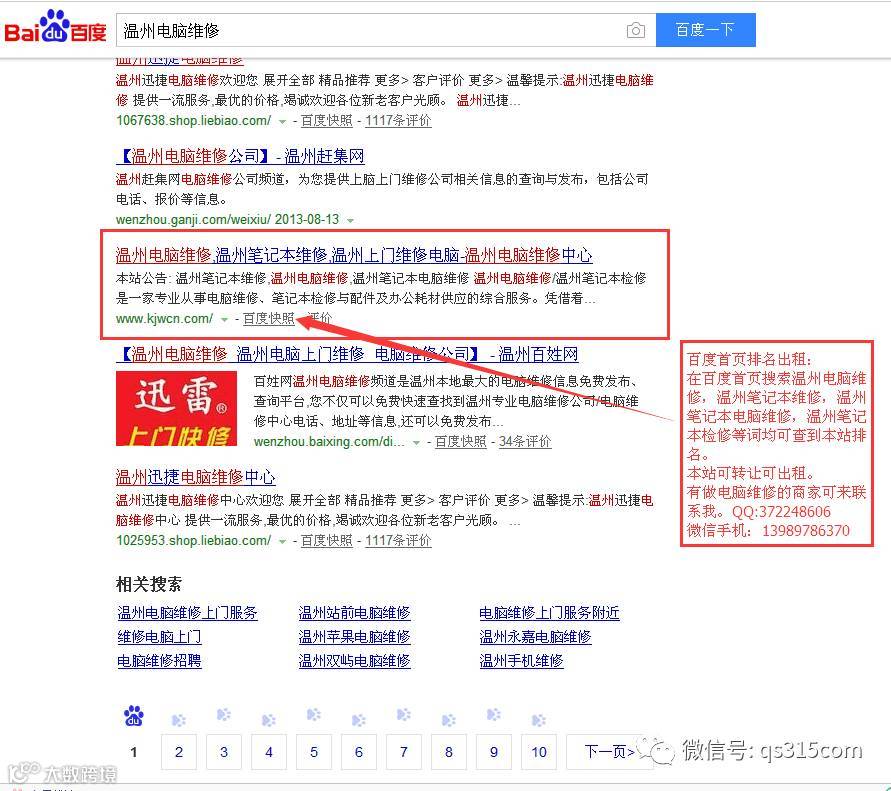Screen dimensions: 891x791
Task: Click paw icon above page 10
Action: pos(539,721)
